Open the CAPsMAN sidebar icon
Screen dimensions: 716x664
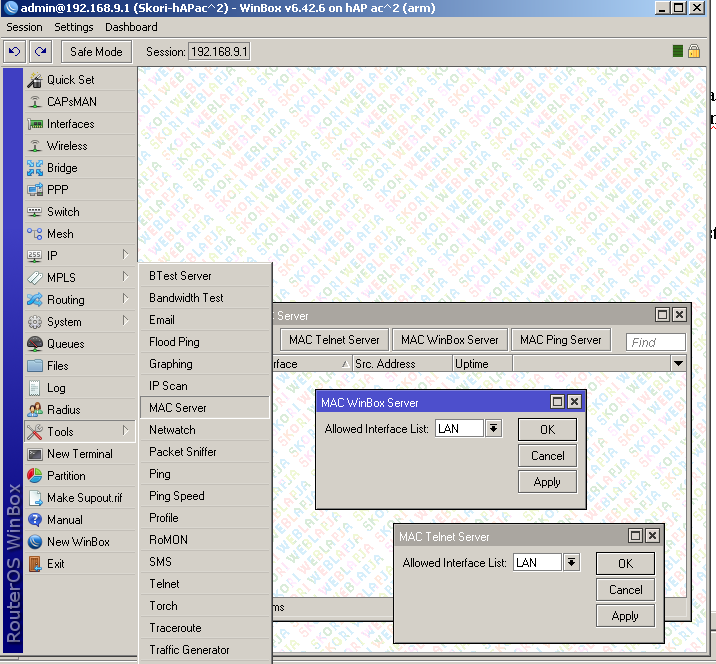pyautogui.click(x=34, y=102)
